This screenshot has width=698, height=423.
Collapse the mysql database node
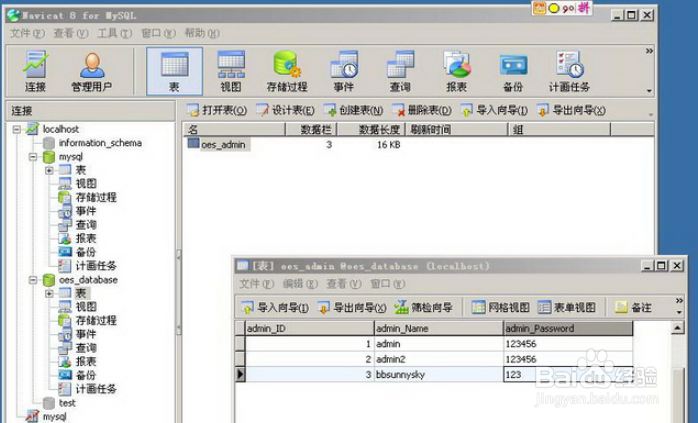(x=33, y=157)
